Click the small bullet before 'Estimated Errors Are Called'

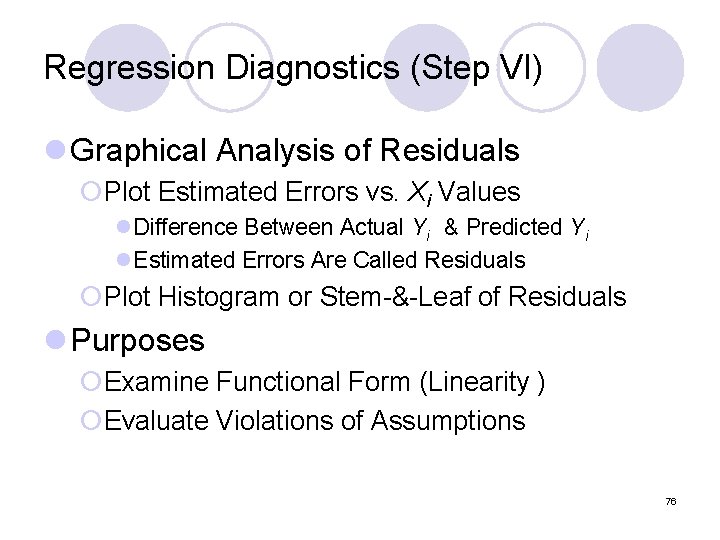[123, 261]
